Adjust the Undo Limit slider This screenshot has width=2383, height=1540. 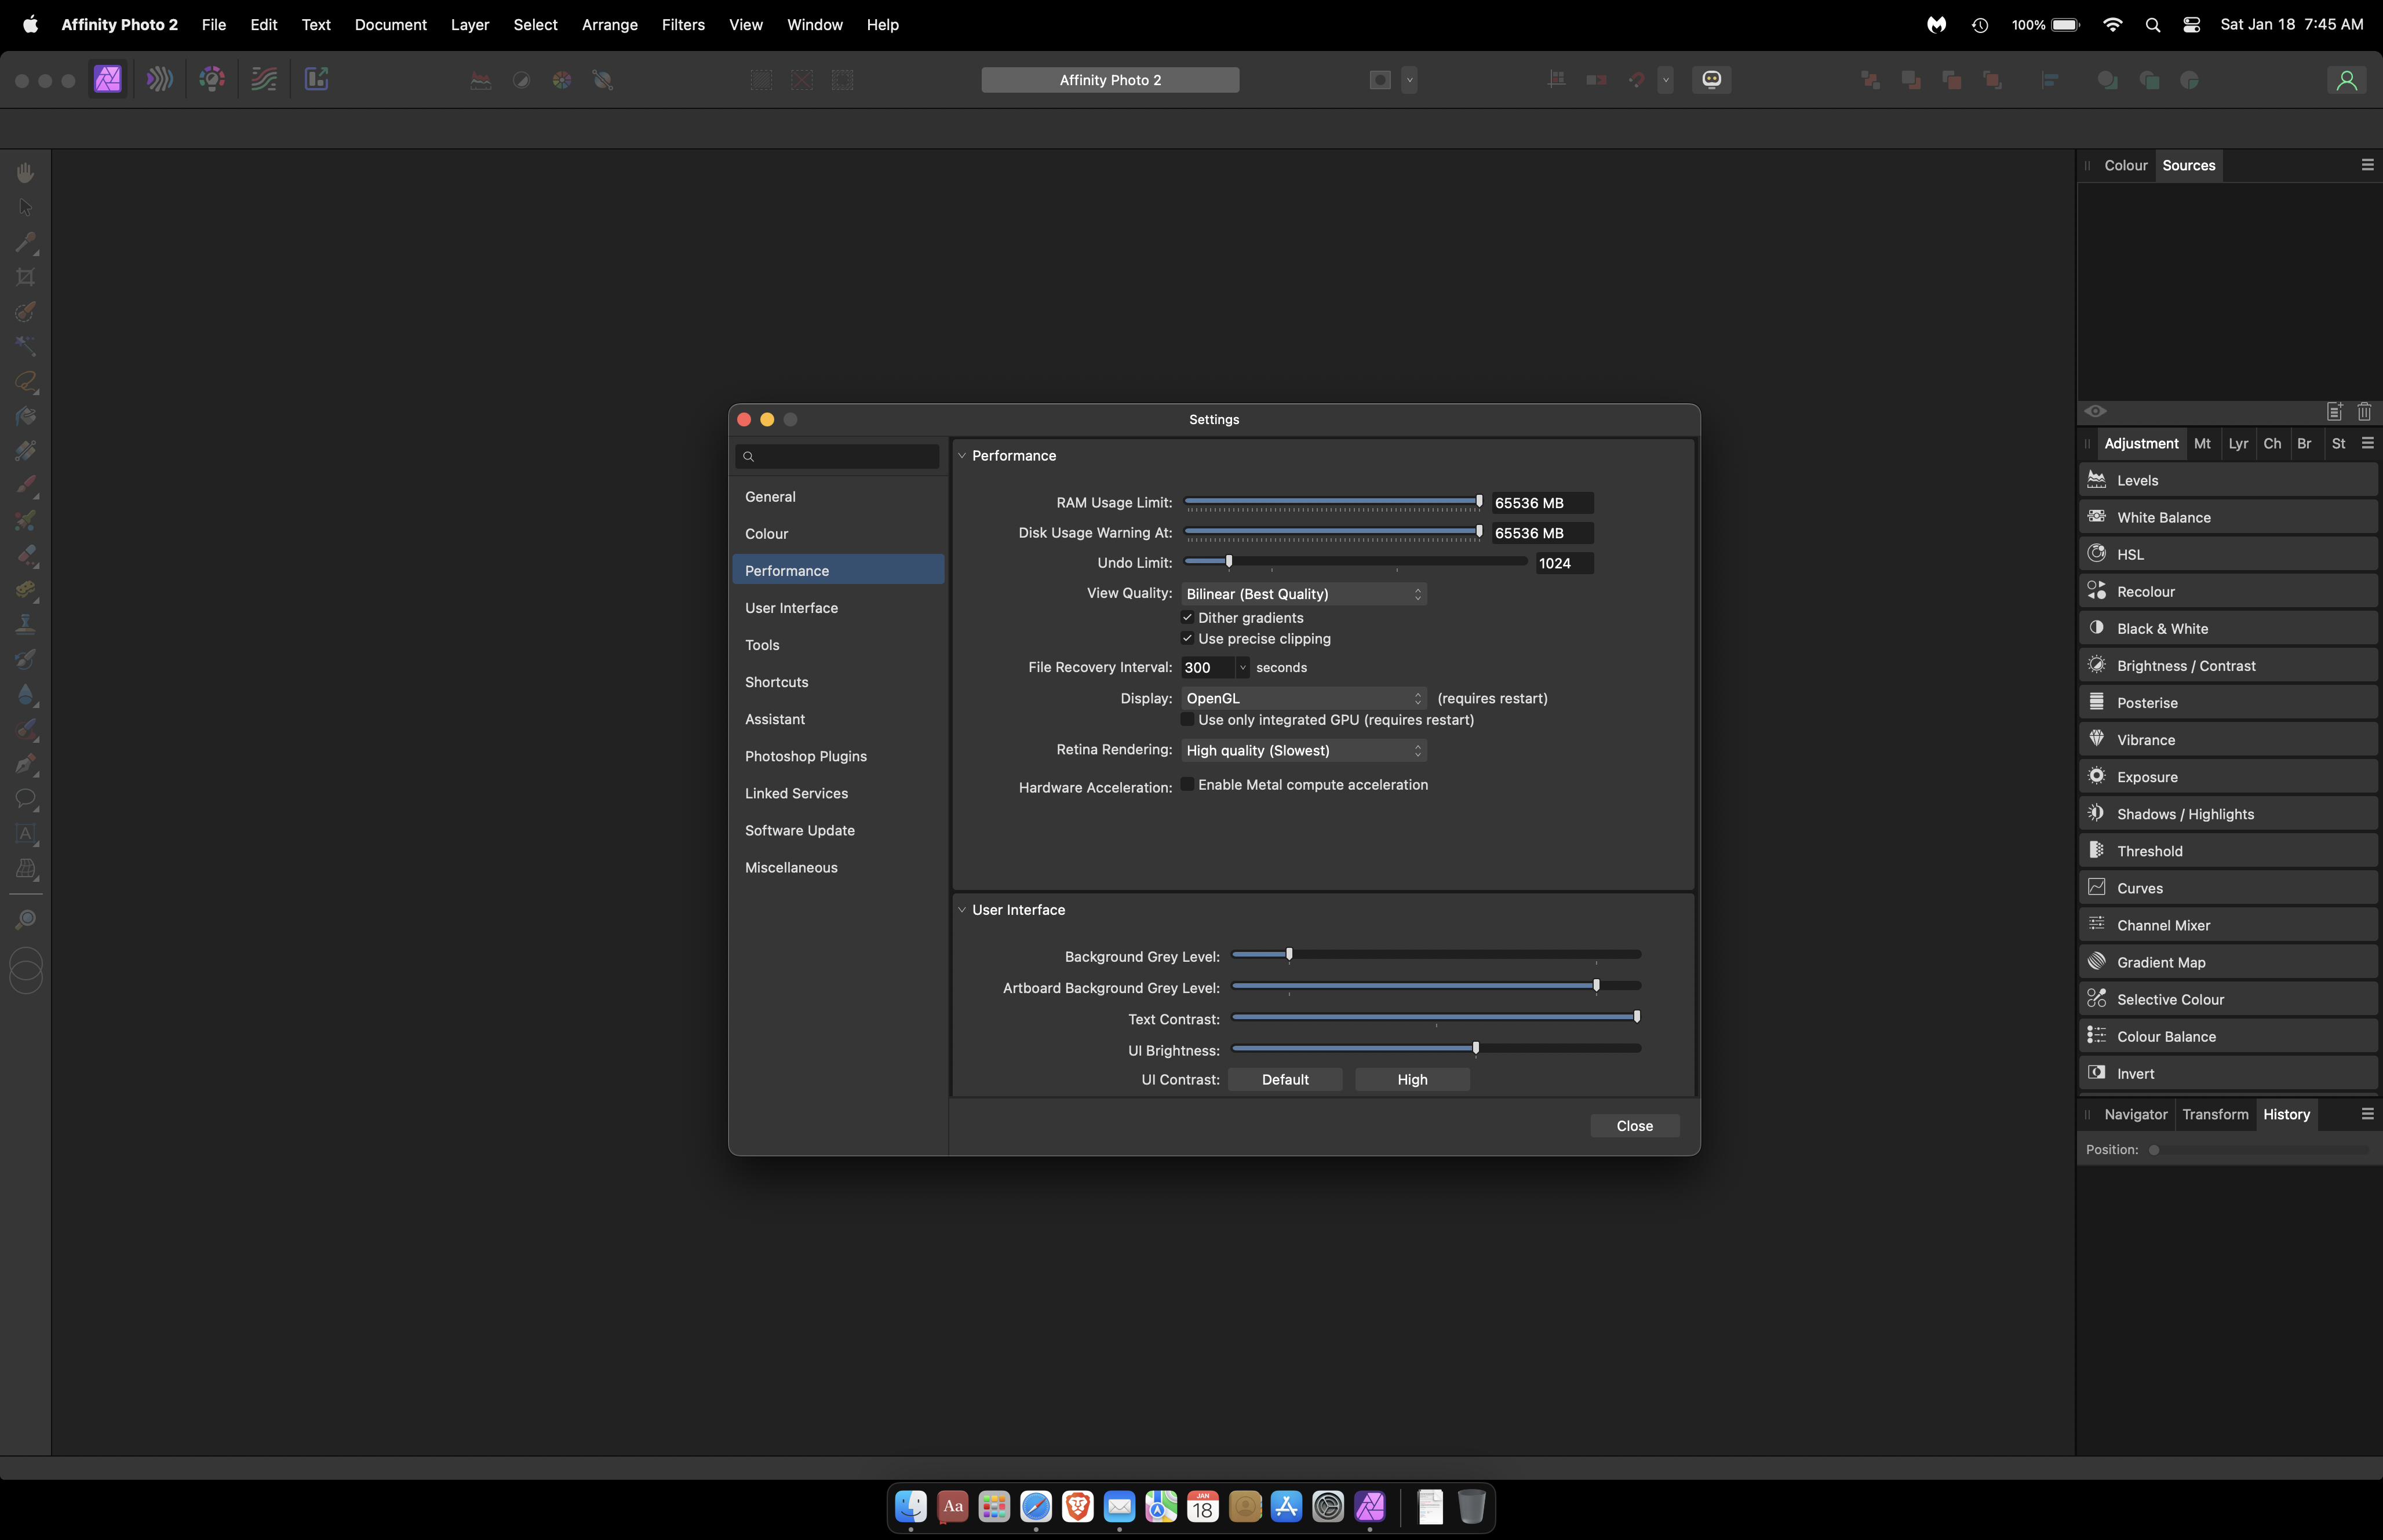coord(1229,561)
